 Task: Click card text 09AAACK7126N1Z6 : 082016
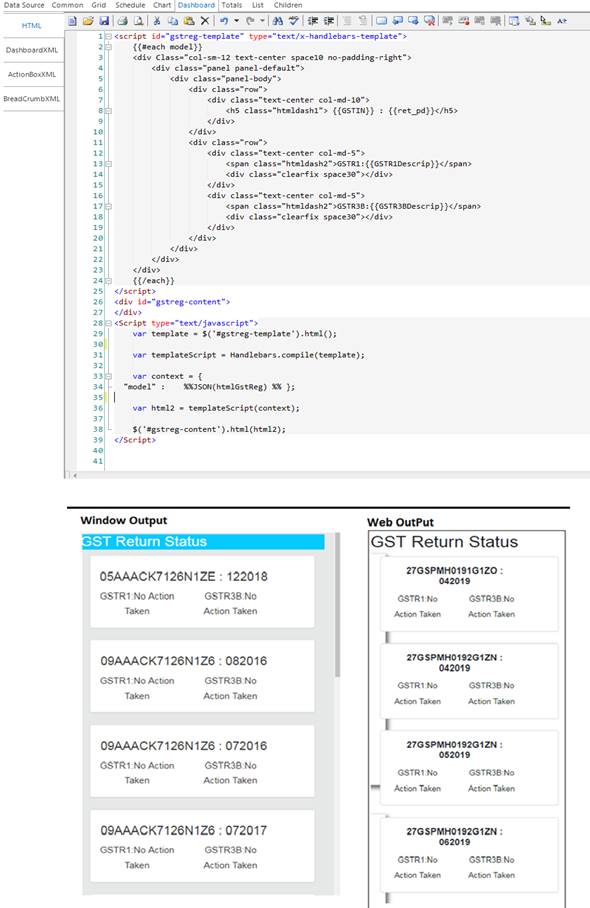[184, 661]
